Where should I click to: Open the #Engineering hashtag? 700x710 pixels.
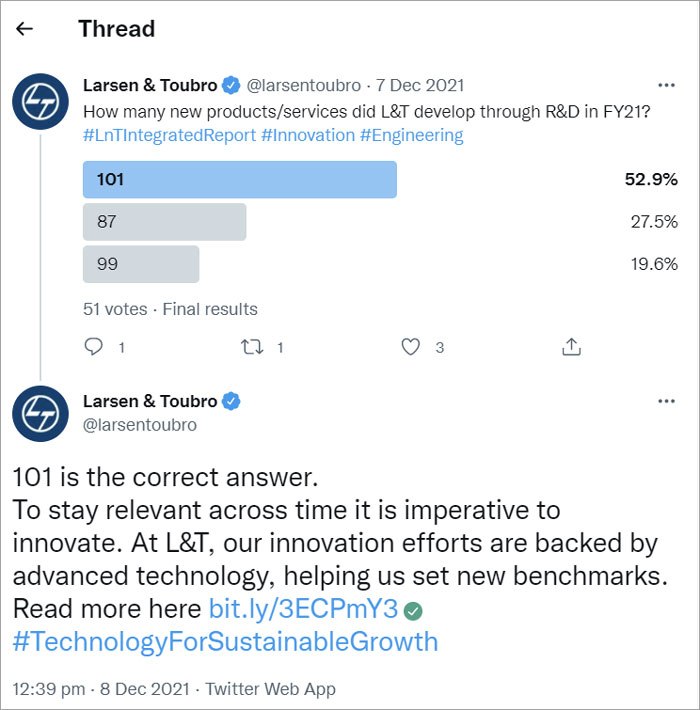pyautogui.click(x=412, y=135)
